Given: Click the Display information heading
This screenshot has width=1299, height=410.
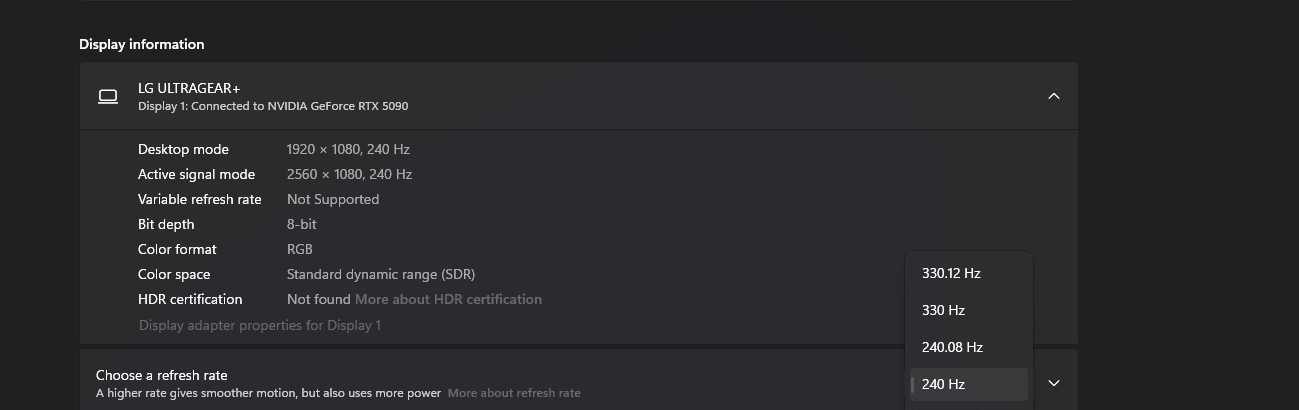Looking at the screenshot, I should coord(141,44).
